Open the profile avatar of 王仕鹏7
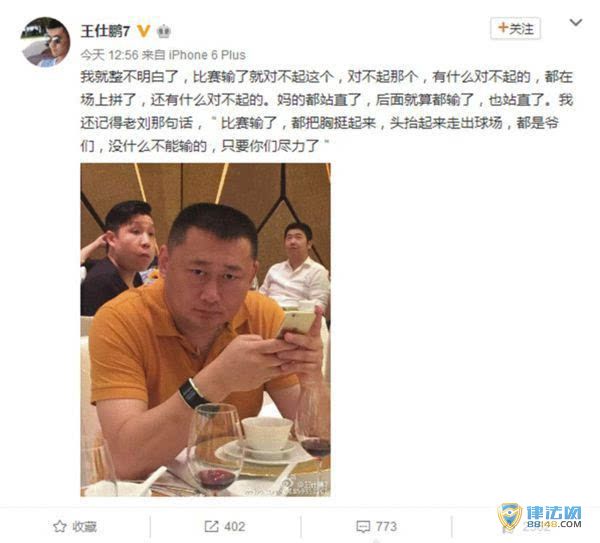This screenshot has width=600, height=543. [x=45, y=42]
